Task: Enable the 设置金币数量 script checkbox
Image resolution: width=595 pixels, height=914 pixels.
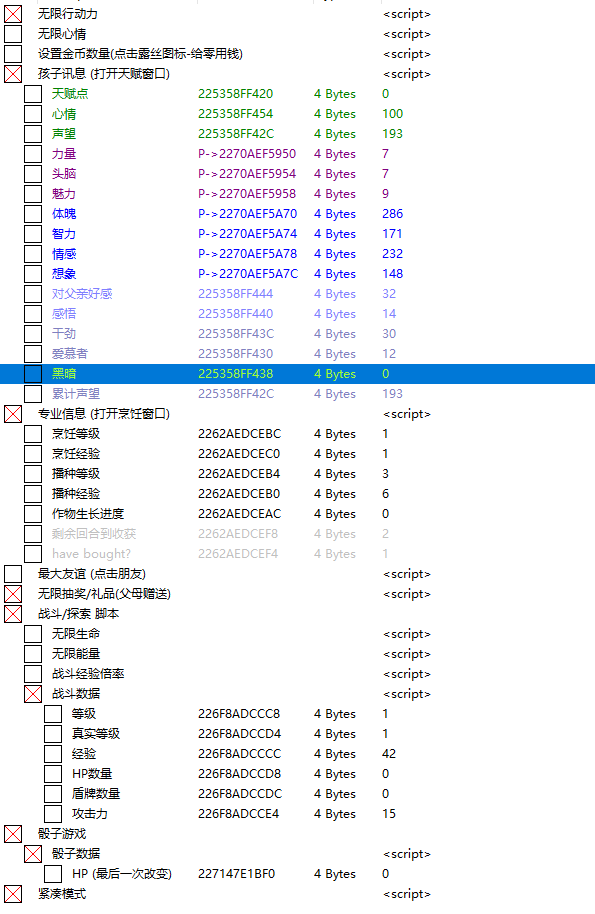Action: pos(13,54)
